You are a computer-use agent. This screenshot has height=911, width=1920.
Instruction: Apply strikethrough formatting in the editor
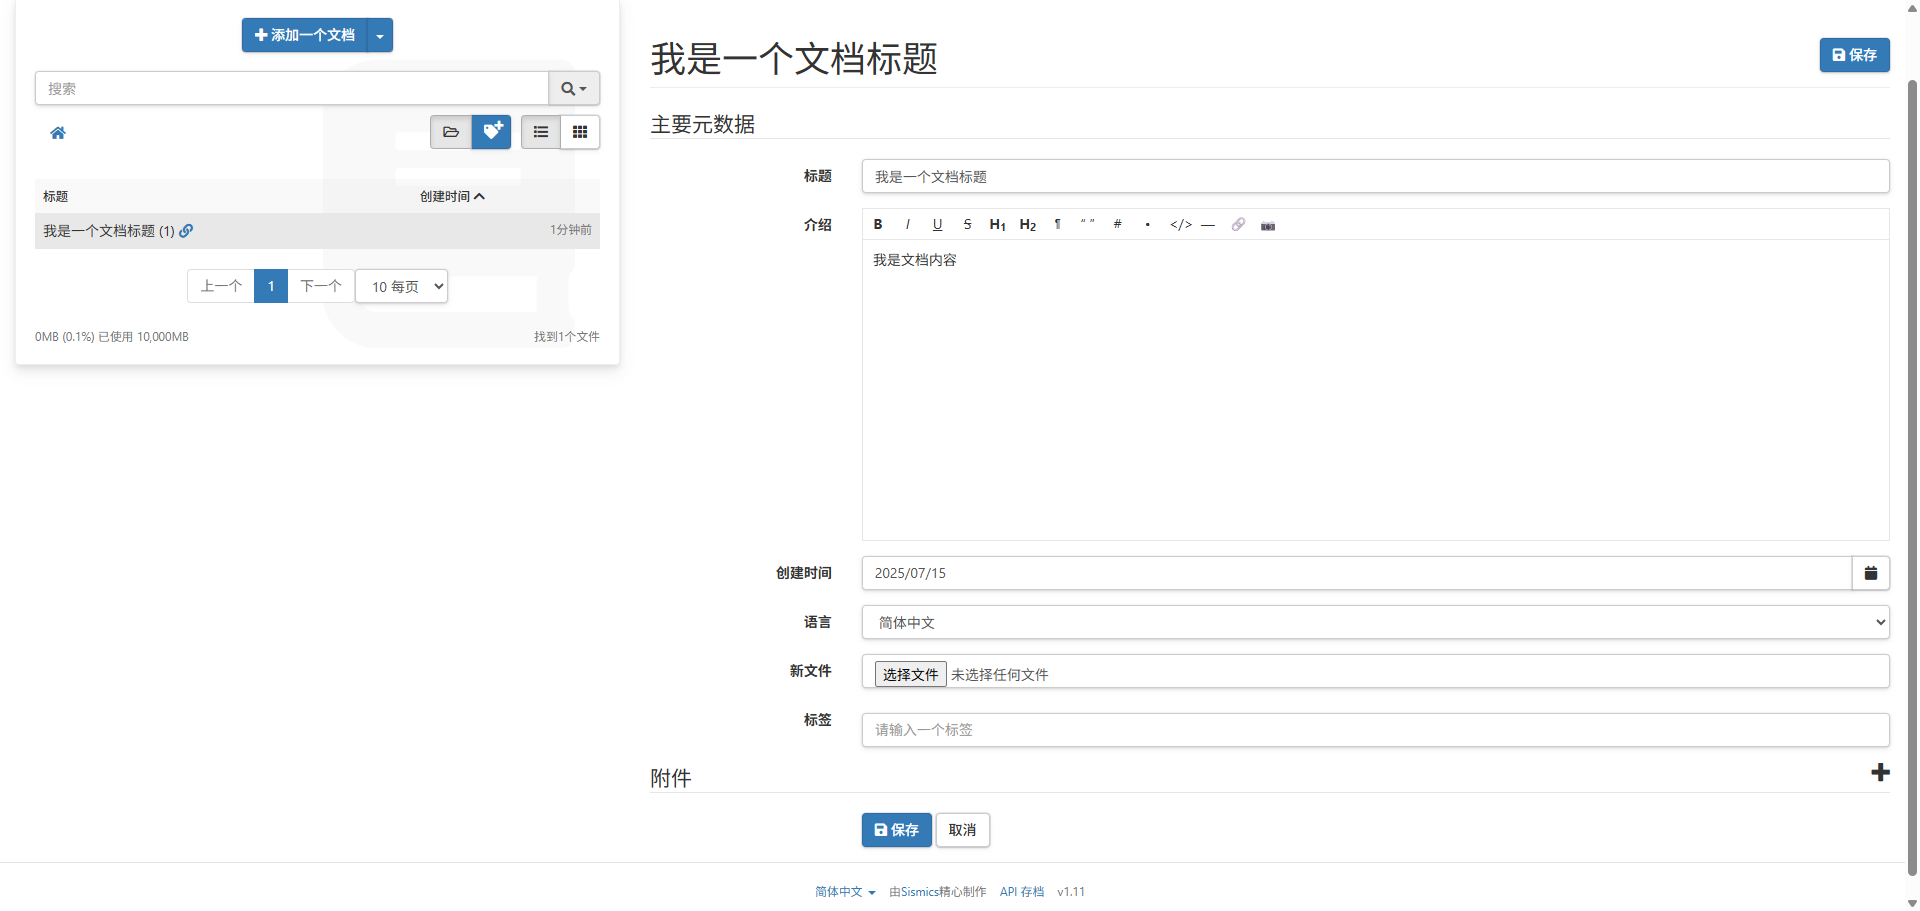pyautogui.click(x=967, y=224)
